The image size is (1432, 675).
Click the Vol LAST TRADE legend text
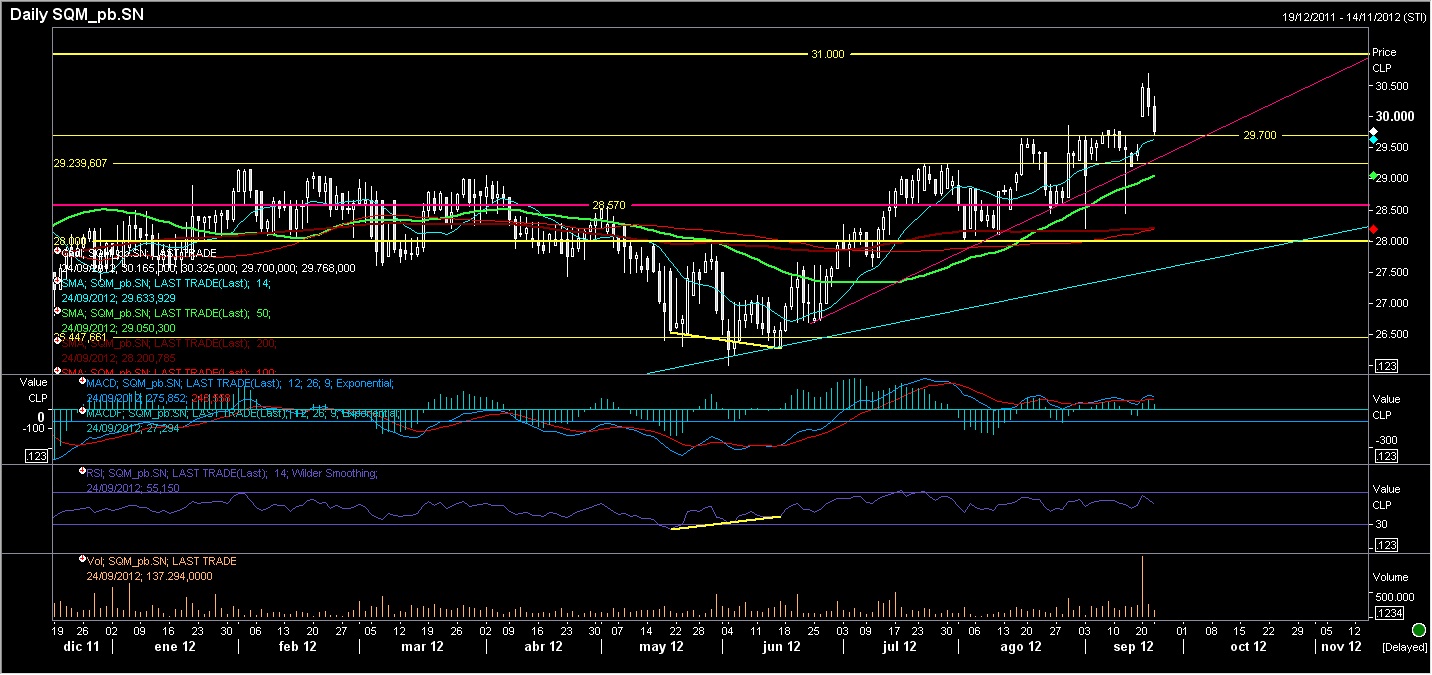pyautogui.click(x=162, y=561)
